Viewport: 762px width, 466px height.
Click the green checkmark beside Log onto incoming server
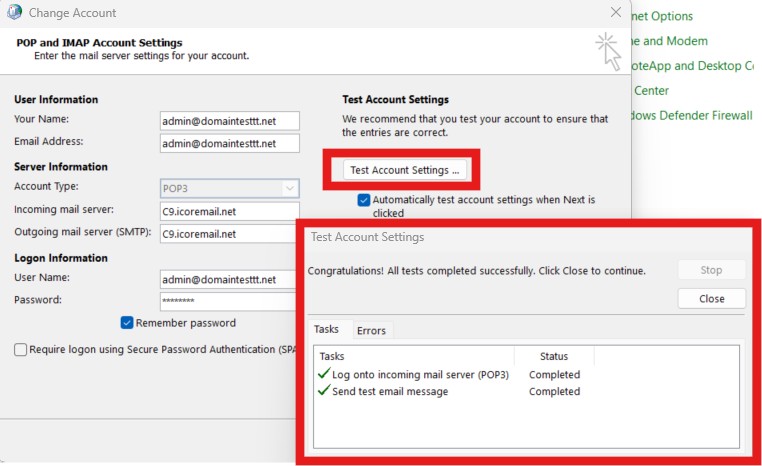tap(323, 374)
